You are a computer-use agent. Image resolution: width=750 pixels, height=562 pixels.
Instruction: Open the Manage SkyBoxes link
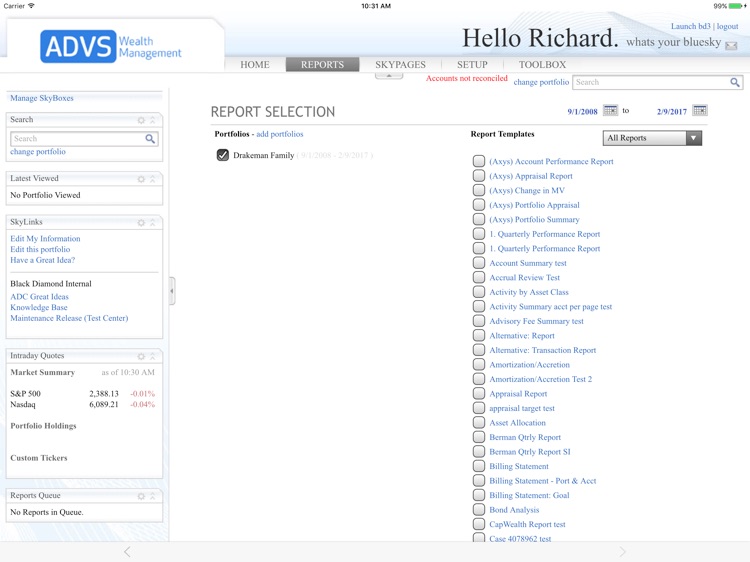[x=42, y=98]
